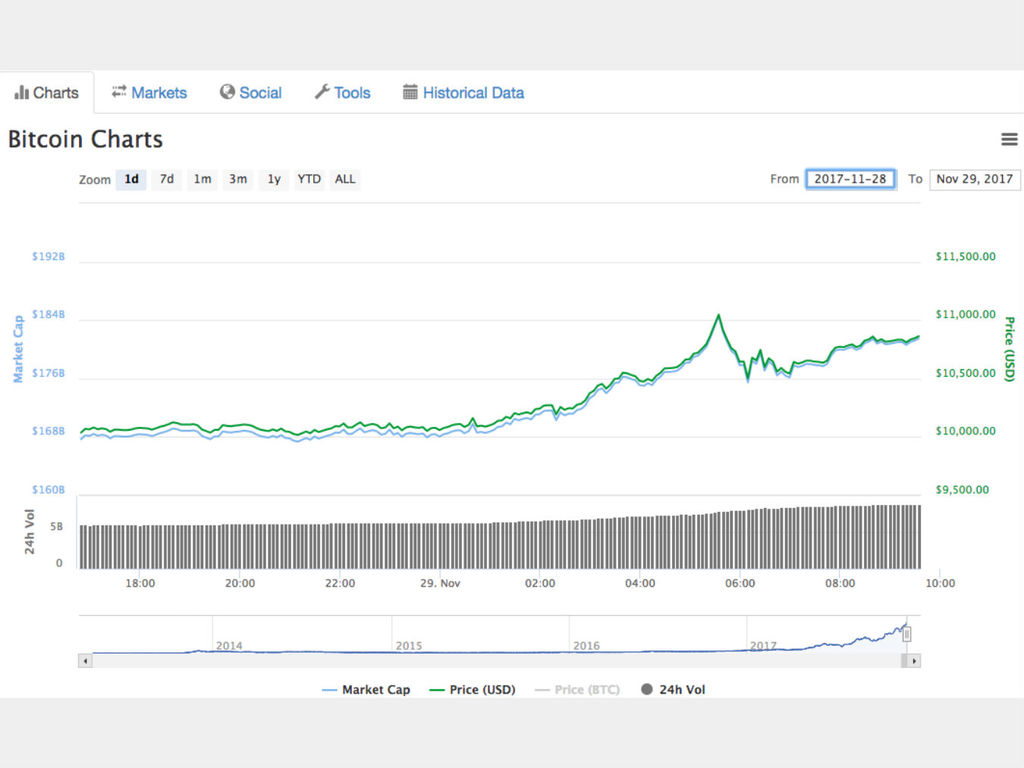Screen dimensions: 1024x768
Task: Open the Tools tab
Action: [343, 93]
